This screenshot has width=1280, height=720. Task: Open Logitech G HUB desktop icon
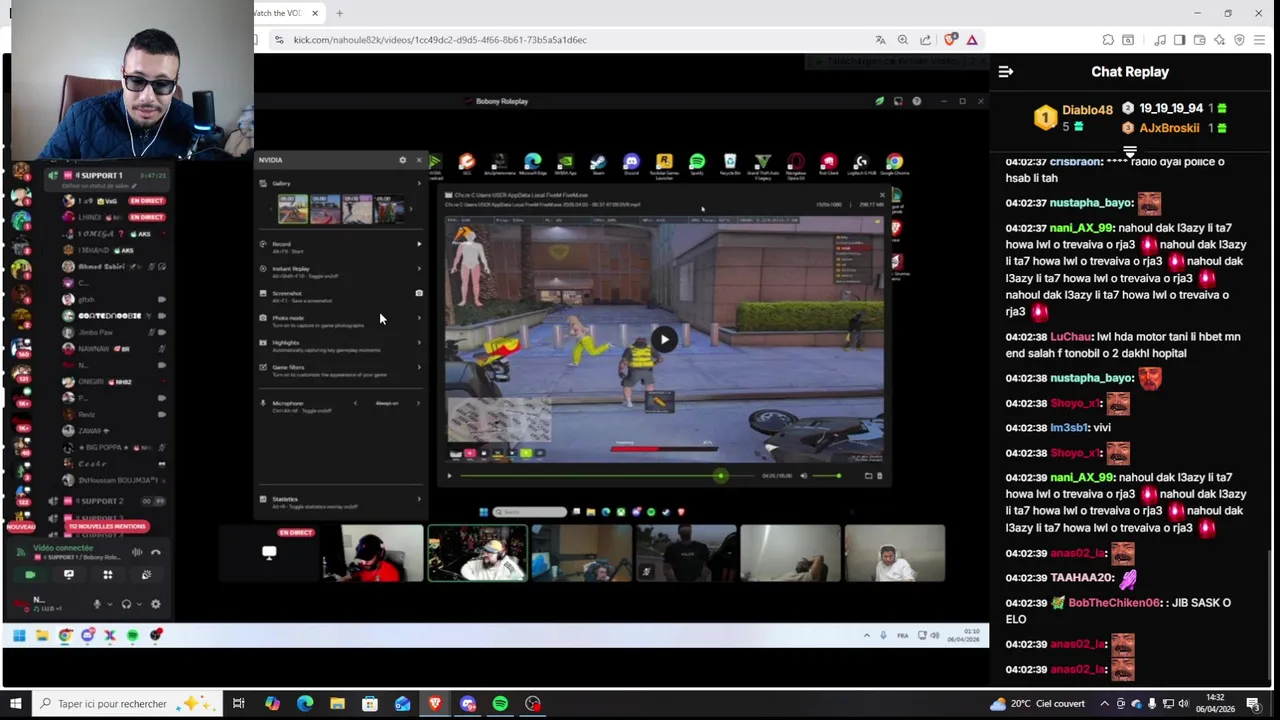point(861,163)
